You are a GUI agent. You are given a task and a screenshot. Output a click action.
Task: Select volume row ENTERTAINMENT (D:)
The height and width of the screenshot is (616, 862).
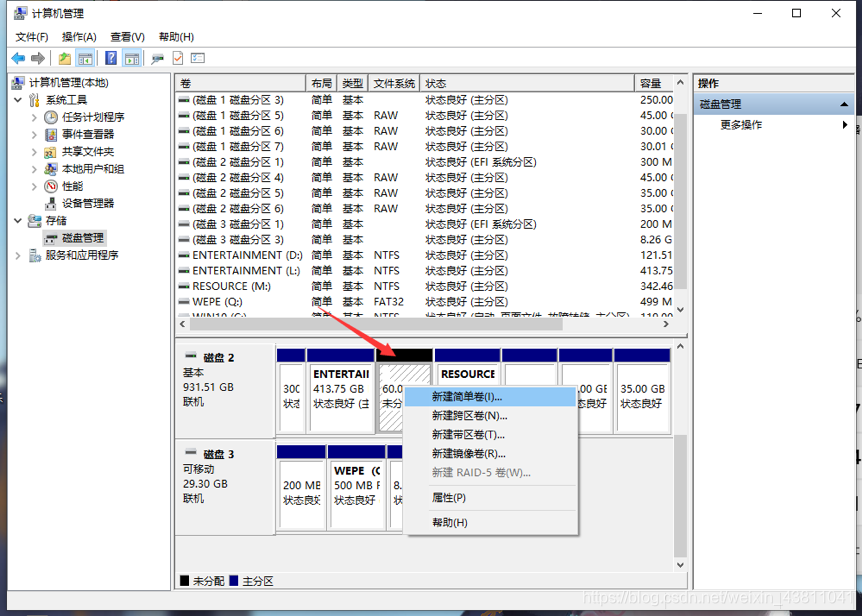pos(425,256)
